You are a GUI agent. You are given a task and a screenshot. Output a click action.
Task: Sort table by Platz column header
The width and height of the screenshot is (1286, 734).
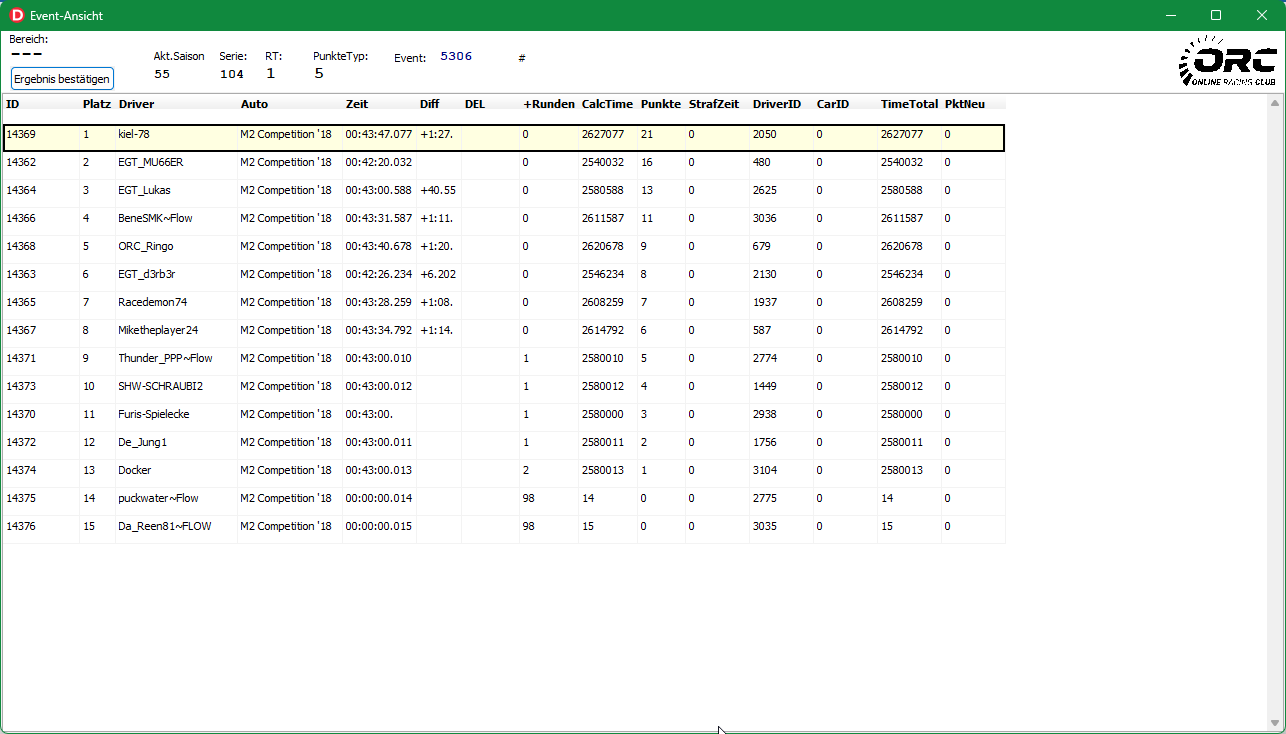(96, 104)
